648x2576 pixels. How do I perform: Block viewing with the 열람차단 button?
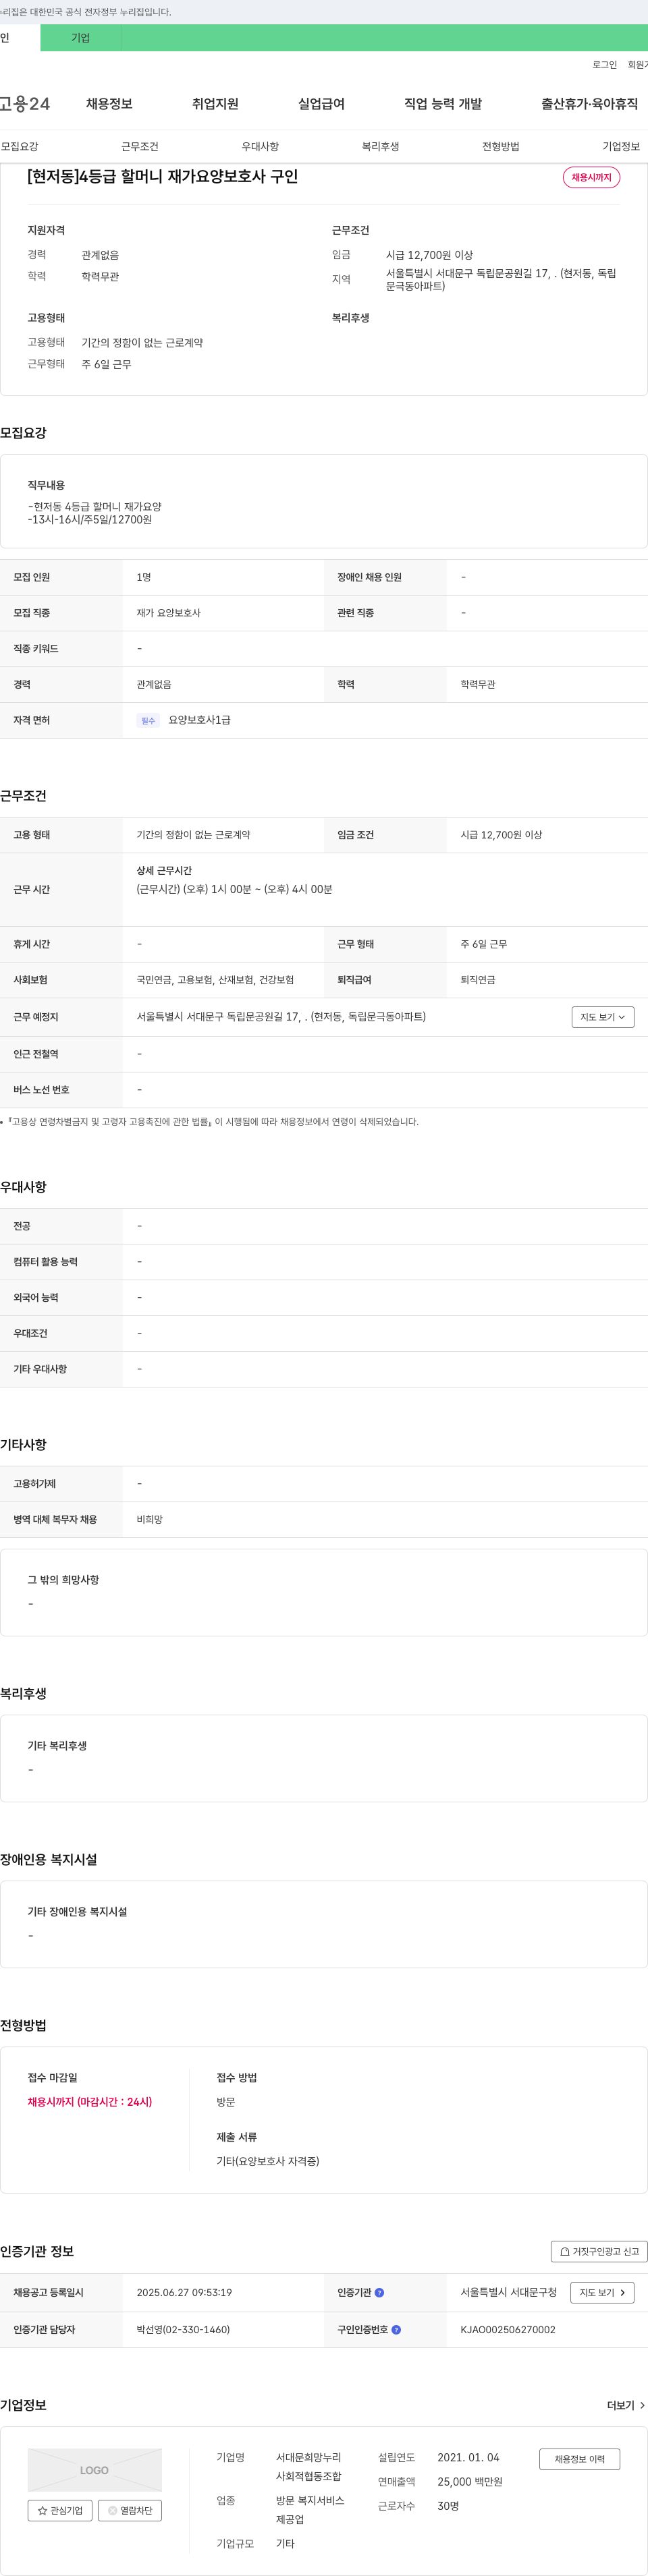click(x=130, y=2511)
